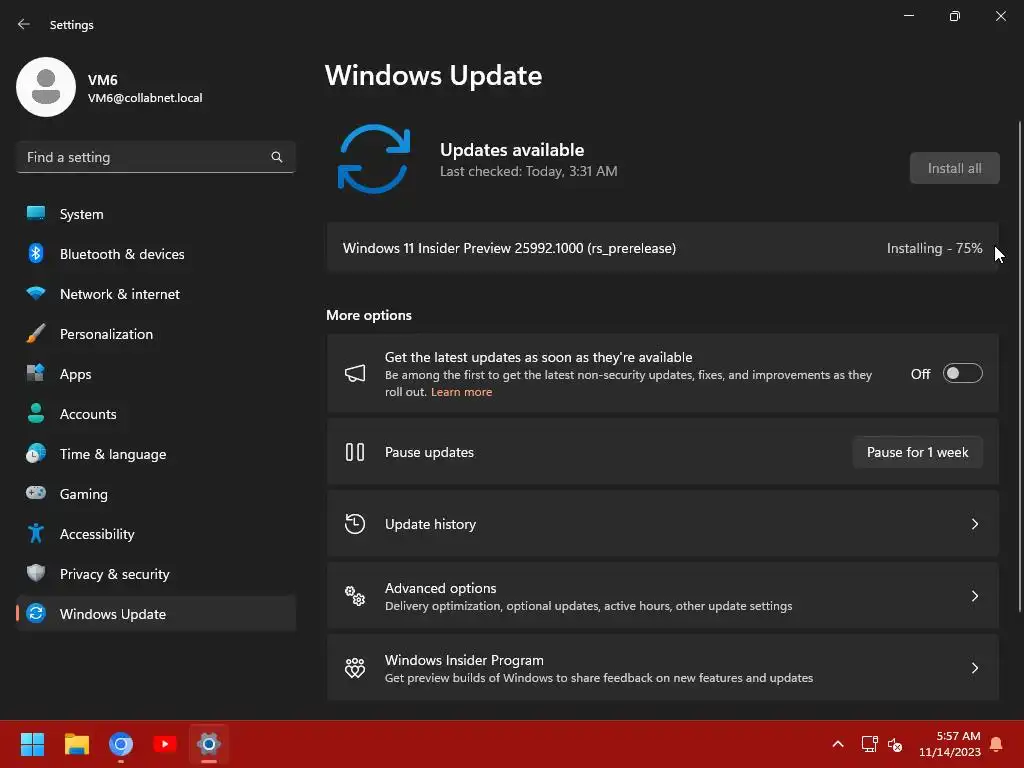Click the network status tray icon

pos(869,744)
